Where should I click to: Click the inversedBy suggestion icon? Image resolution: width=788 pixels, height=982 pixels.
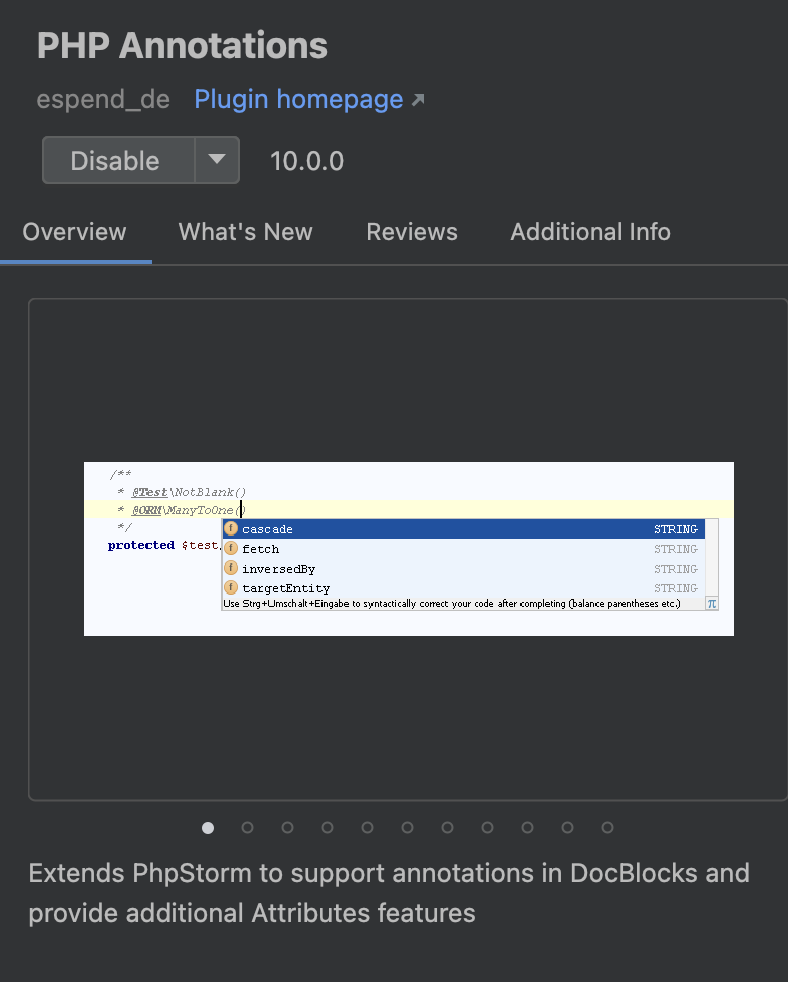[231, 568]
